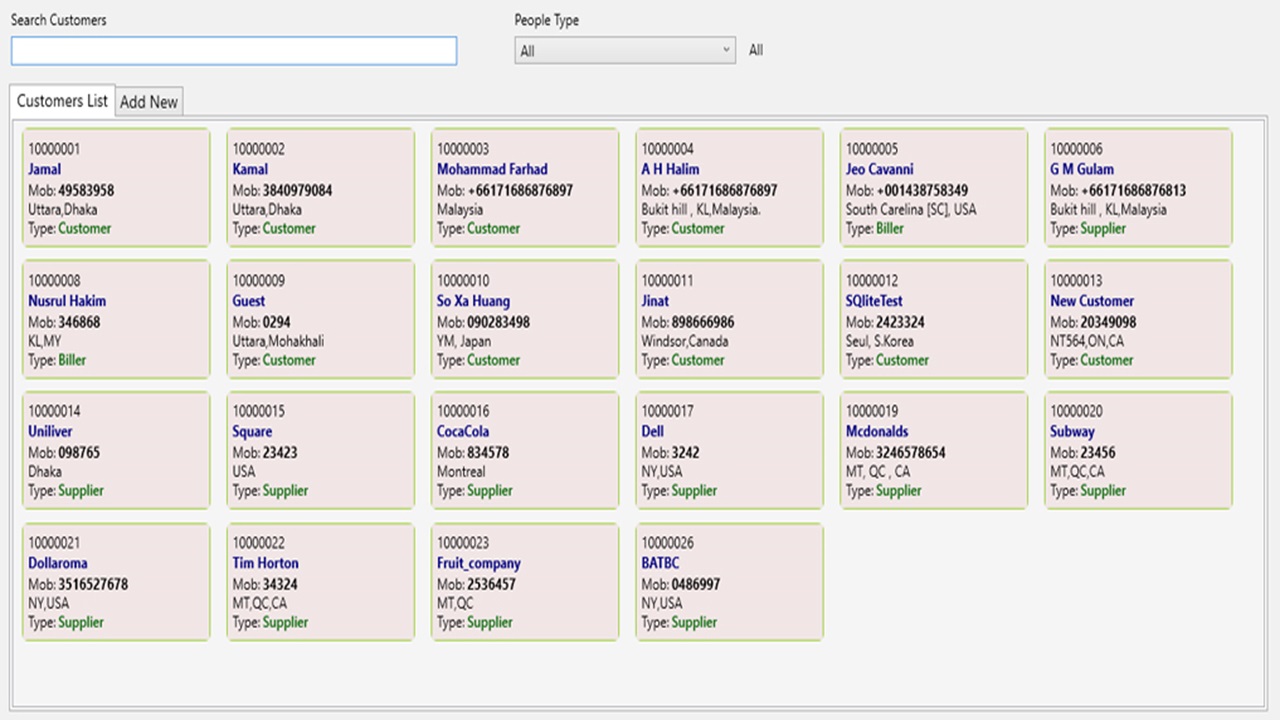
Task: Select the Customers List tab
Action: 61,101
